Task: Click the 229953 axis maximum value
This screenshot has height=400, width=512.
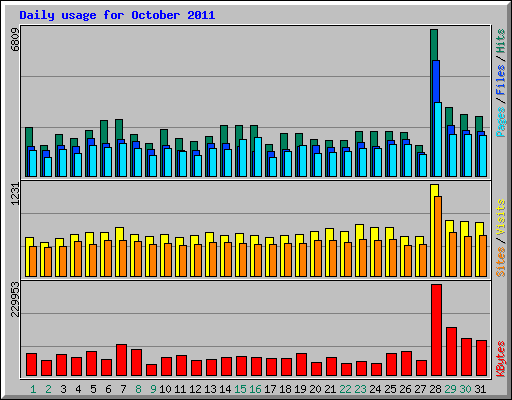Action: [x=15, y=299]
